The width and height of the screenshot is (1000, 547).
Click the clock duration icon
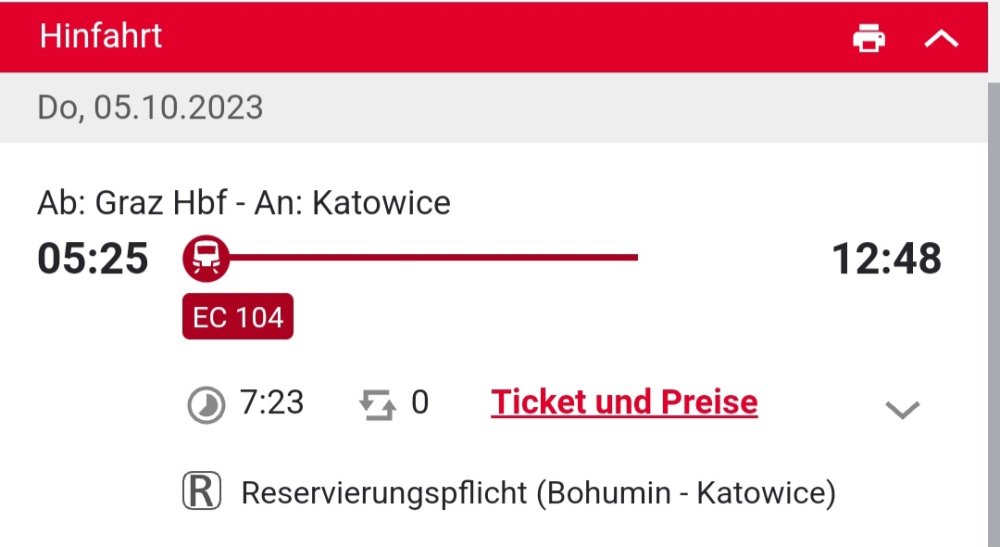point(206,404)
